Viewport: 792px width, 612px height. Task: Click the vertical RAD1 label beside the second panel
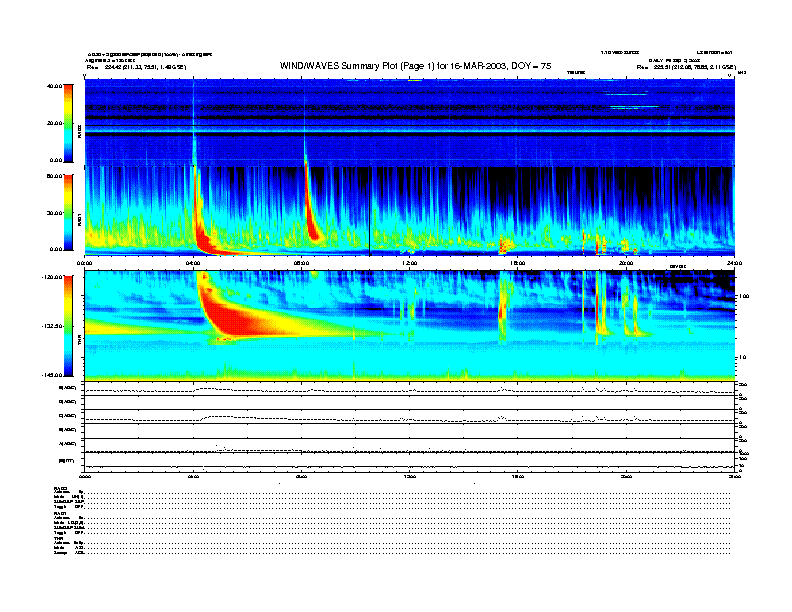click(79, 220)
